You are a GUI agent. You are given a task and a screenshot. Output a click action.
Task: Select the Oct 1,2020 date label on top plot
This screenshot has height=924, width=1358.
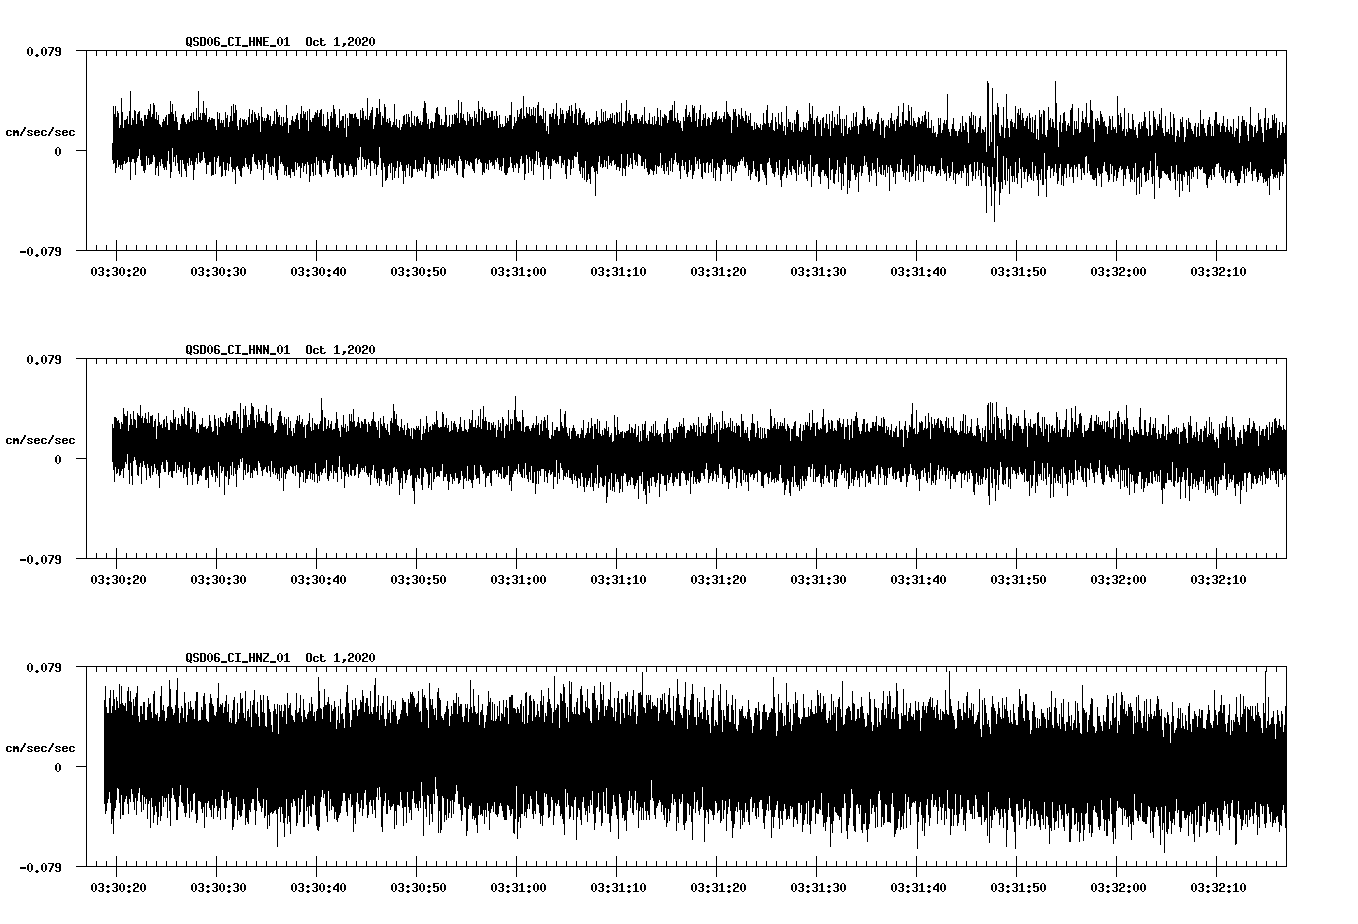tap(340, 42)
